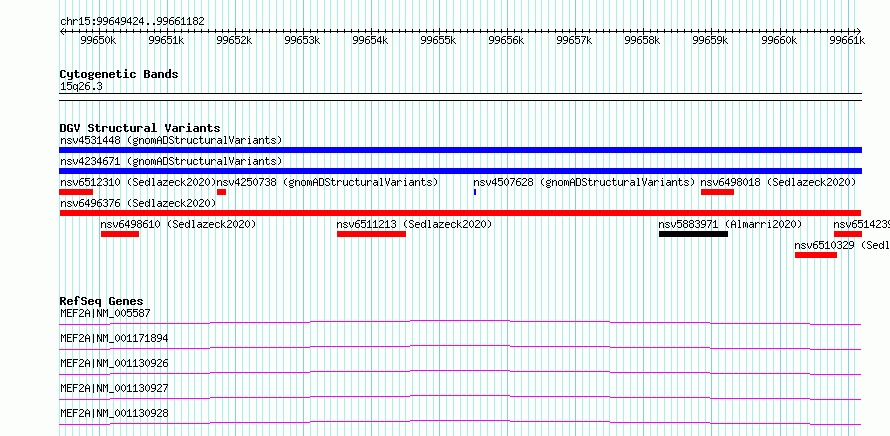Open nsv4234671 (gnomADStructuralVariants) label
The image size is (890, 436).
(x=171, y=161)
